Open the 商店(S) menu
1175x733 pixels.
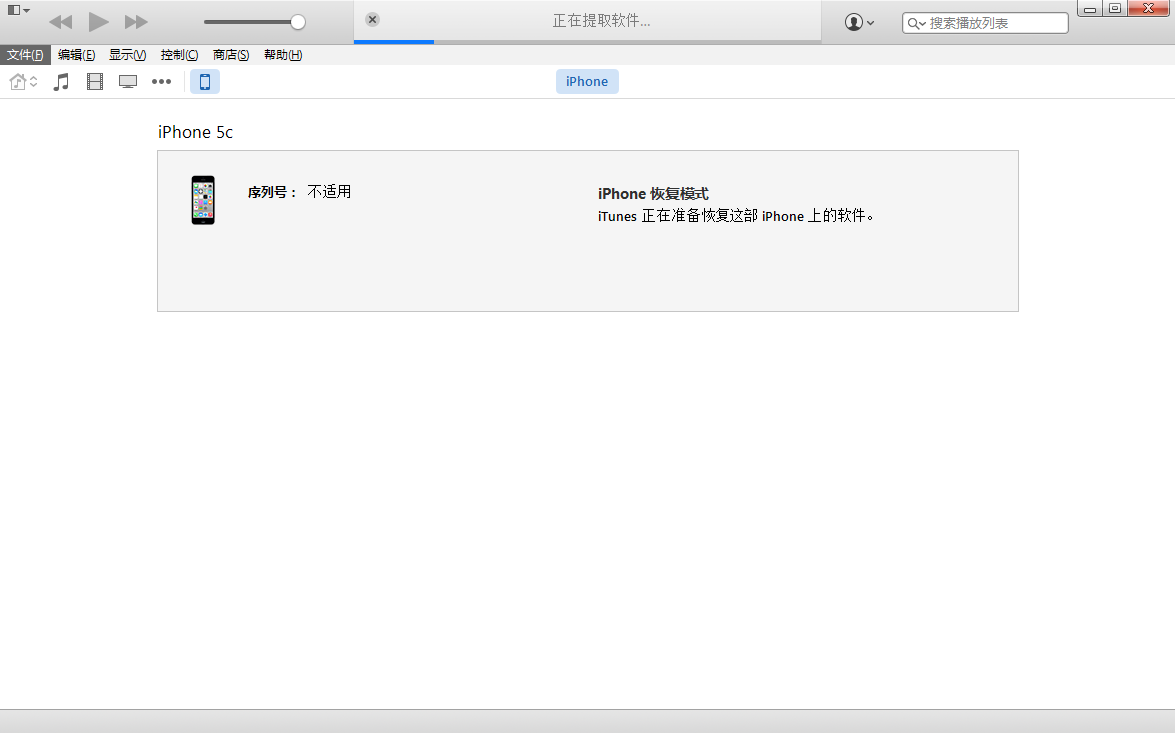[x=231, y=55]
